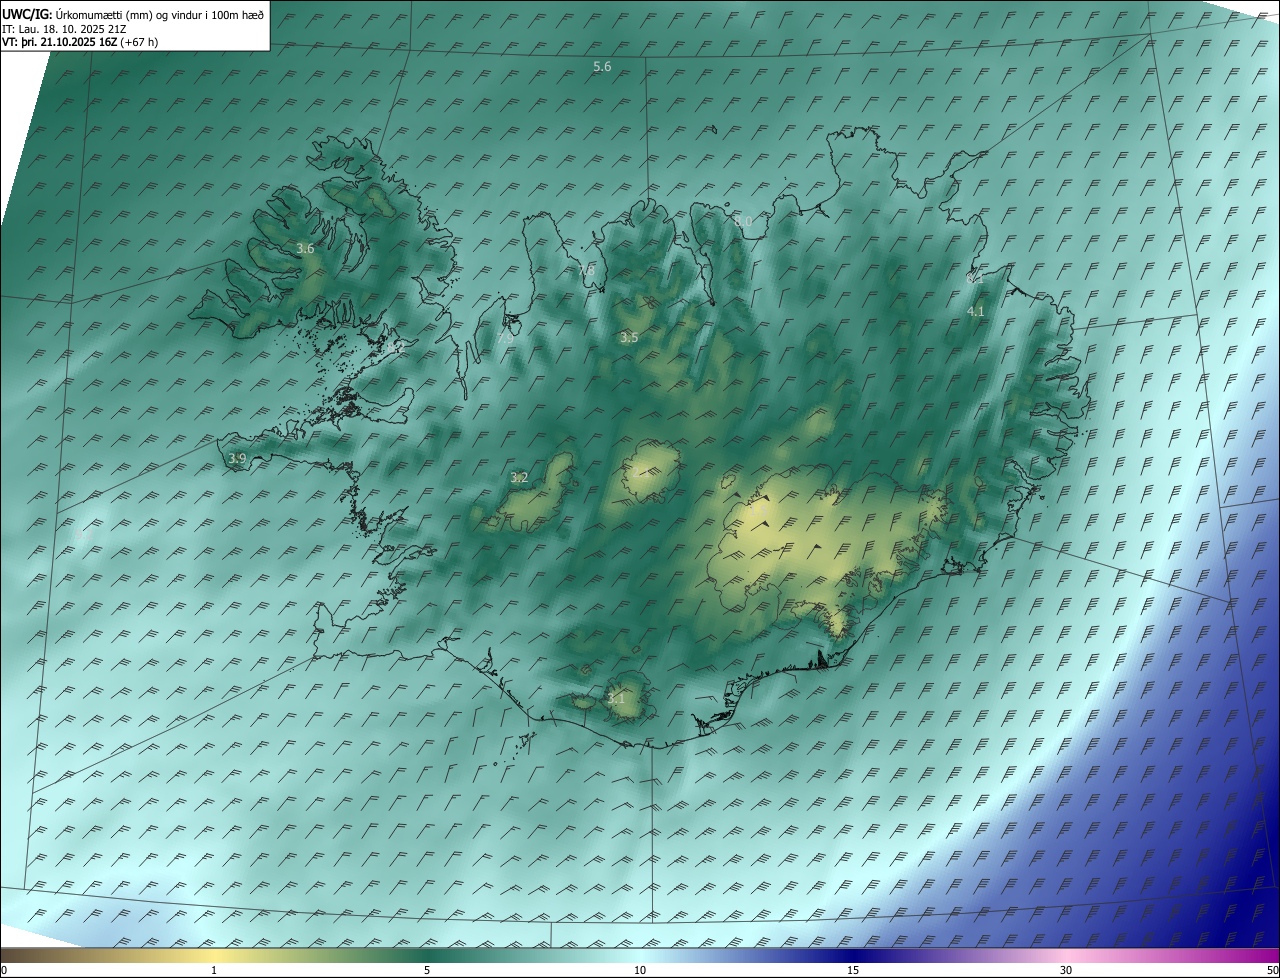Click the 5.6 value north of Iceland
Viewport: 1280px width, 978px height.
(602, 66)
